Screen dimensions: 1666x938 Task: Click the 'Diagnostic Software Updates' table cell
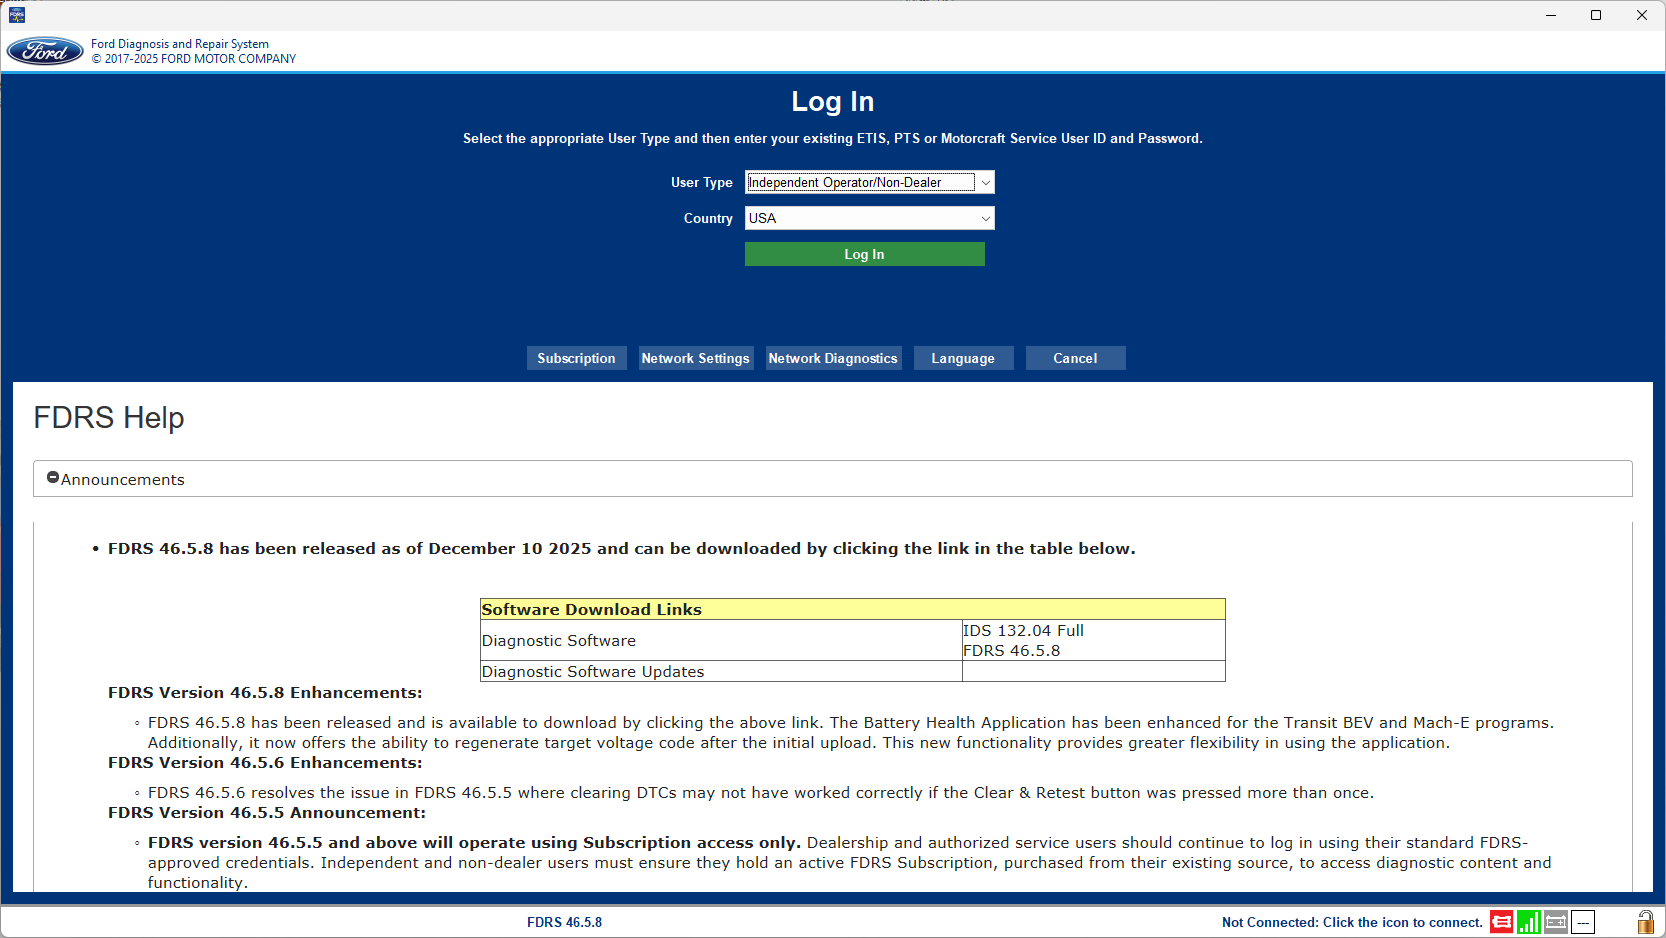point(721,672)
